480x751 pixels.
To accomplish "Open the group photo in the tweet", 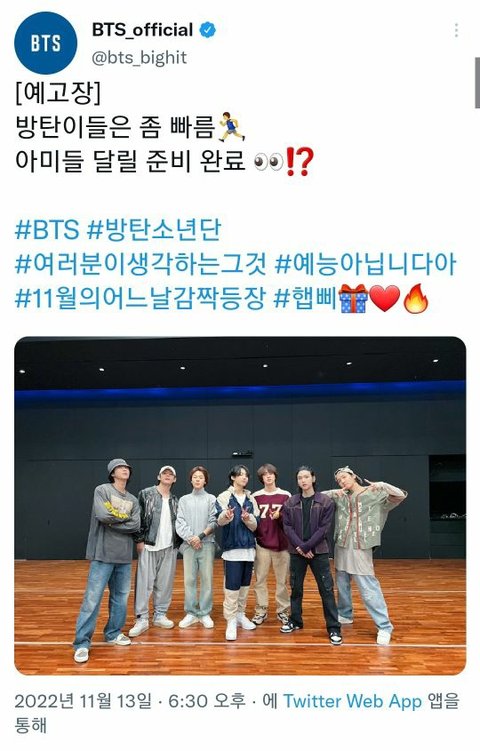I will click(240, 506).
